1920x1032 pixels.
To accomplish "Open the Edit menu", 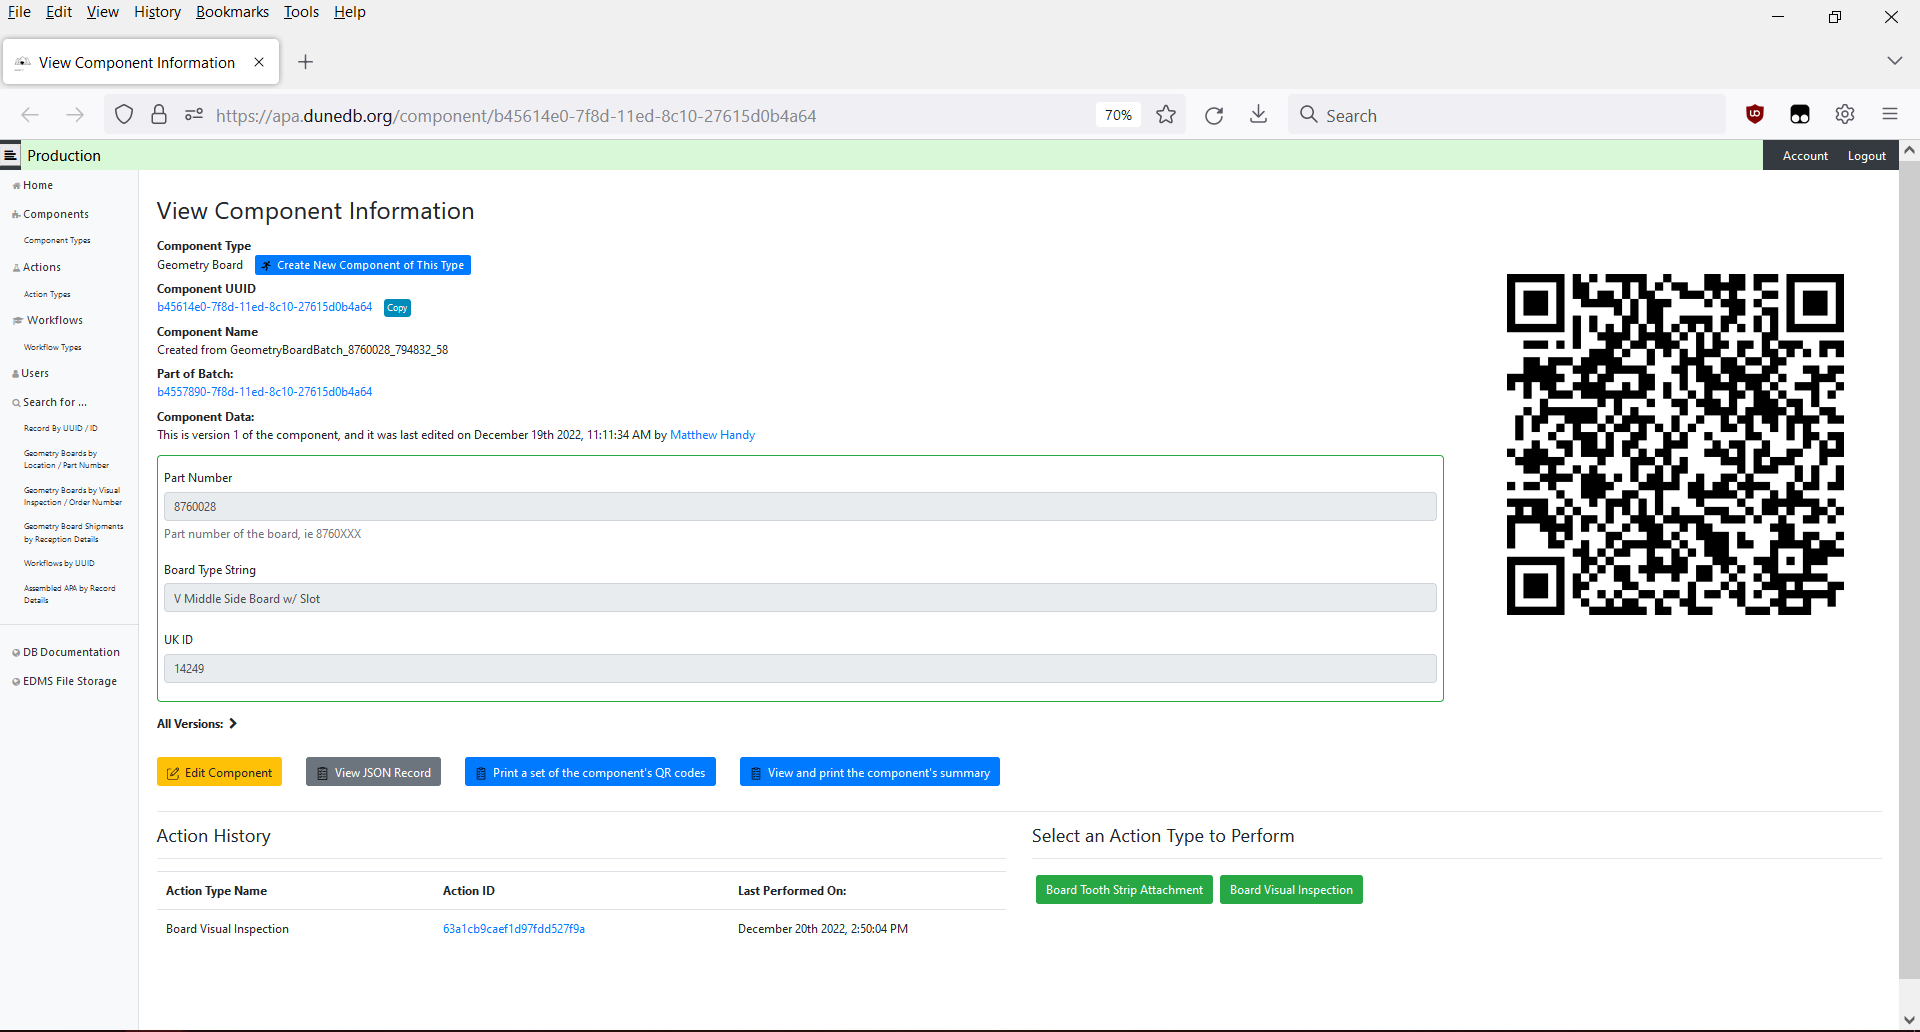I will [59, 12].
